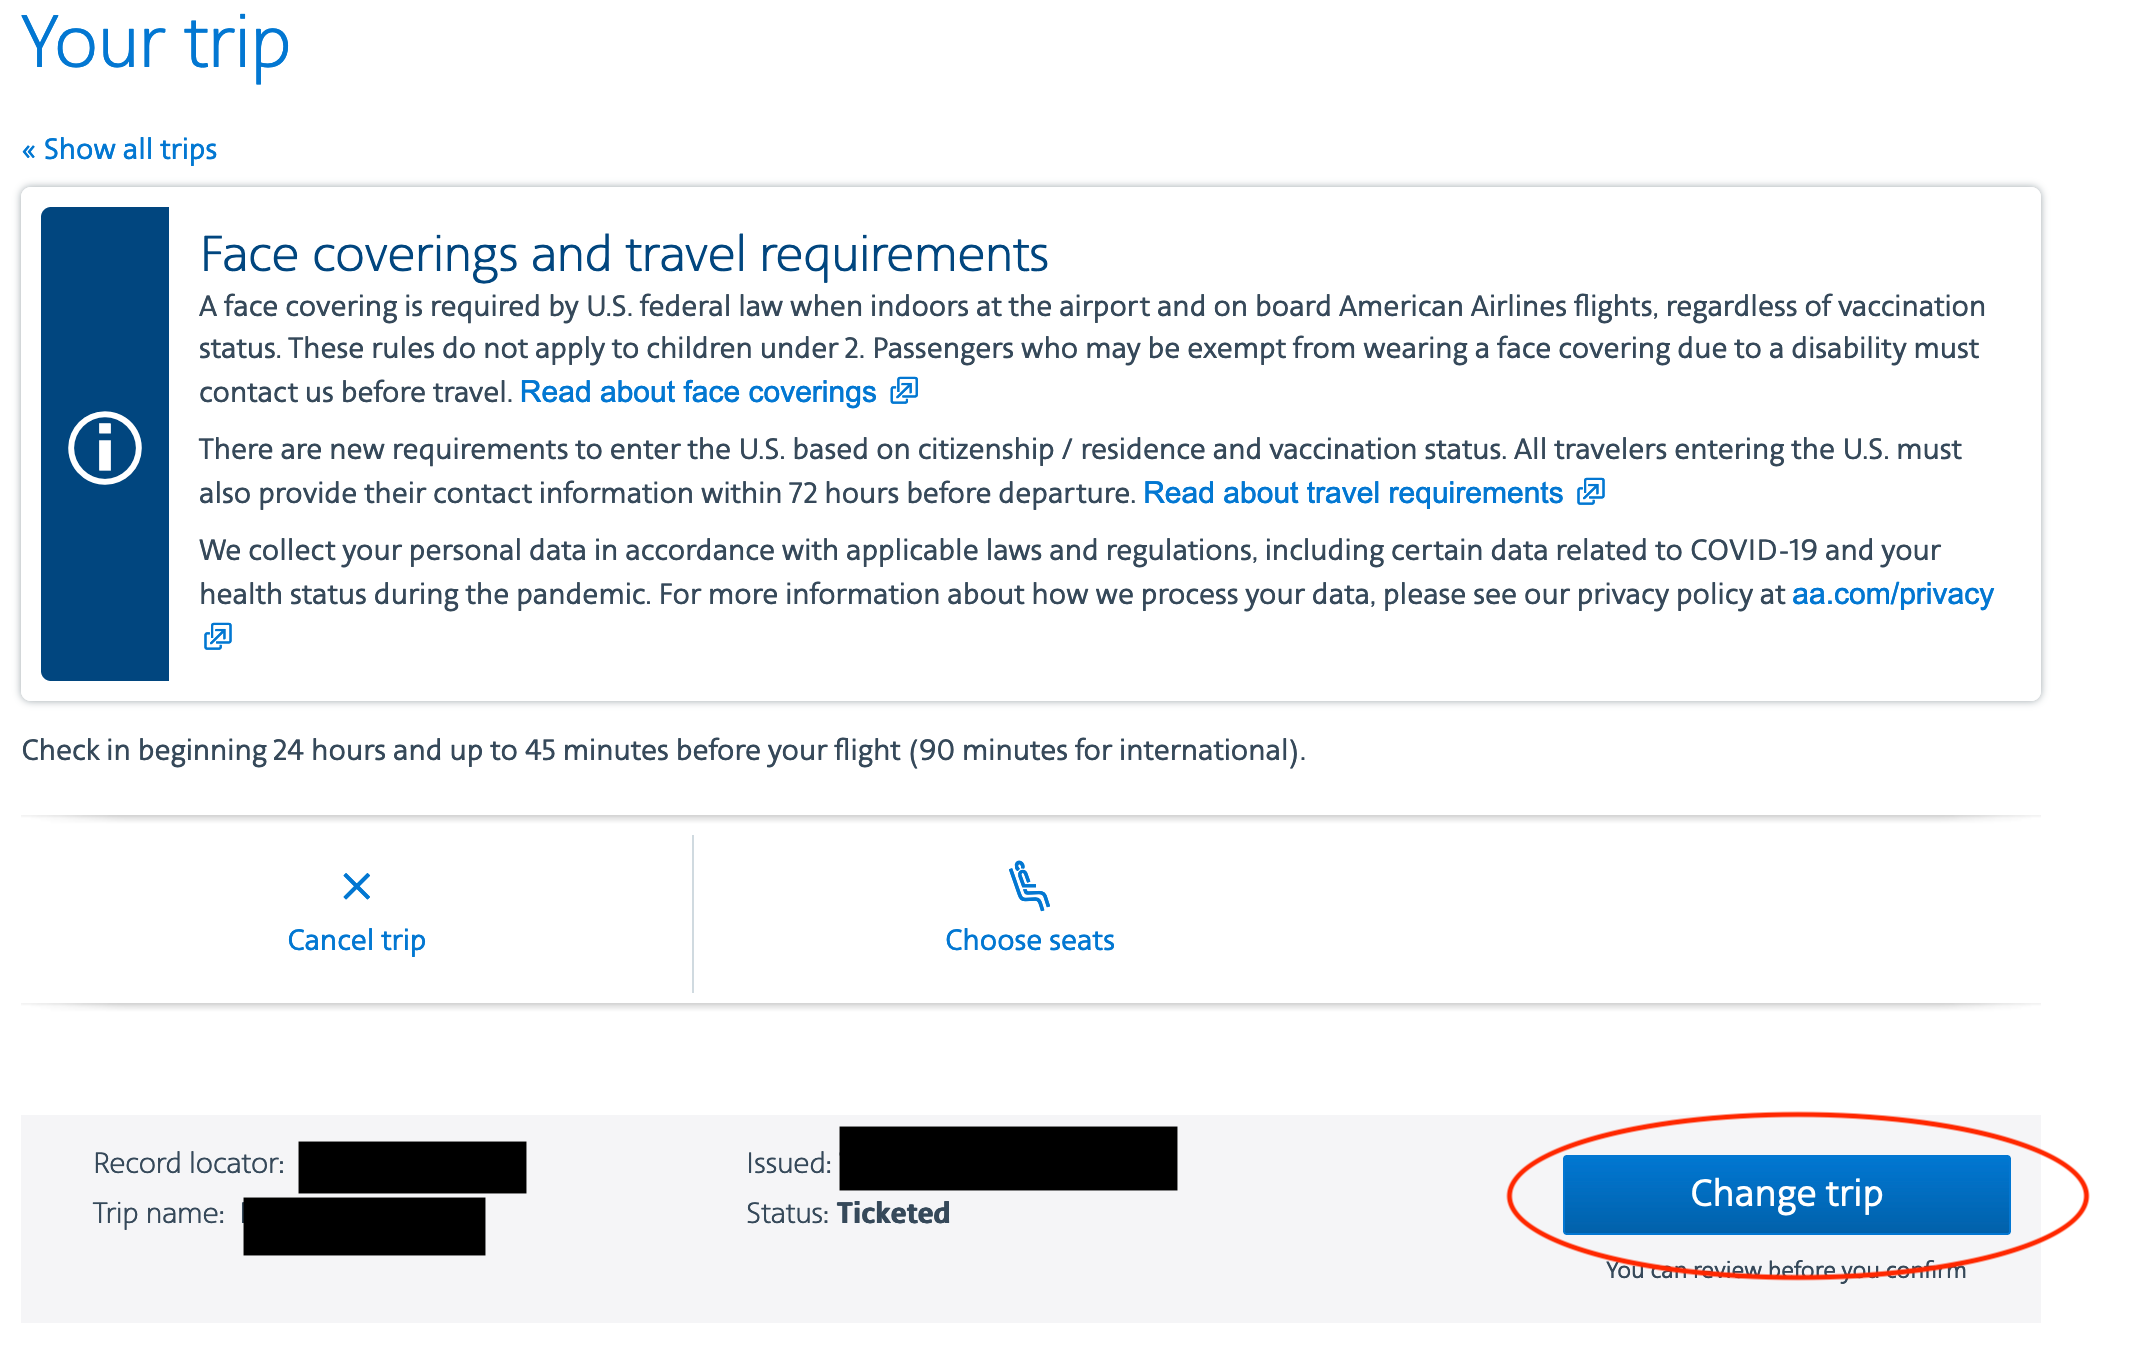Select the Cancel trip text link
The height and width of the screenshot is (1360, 2142).
(357, 940)
